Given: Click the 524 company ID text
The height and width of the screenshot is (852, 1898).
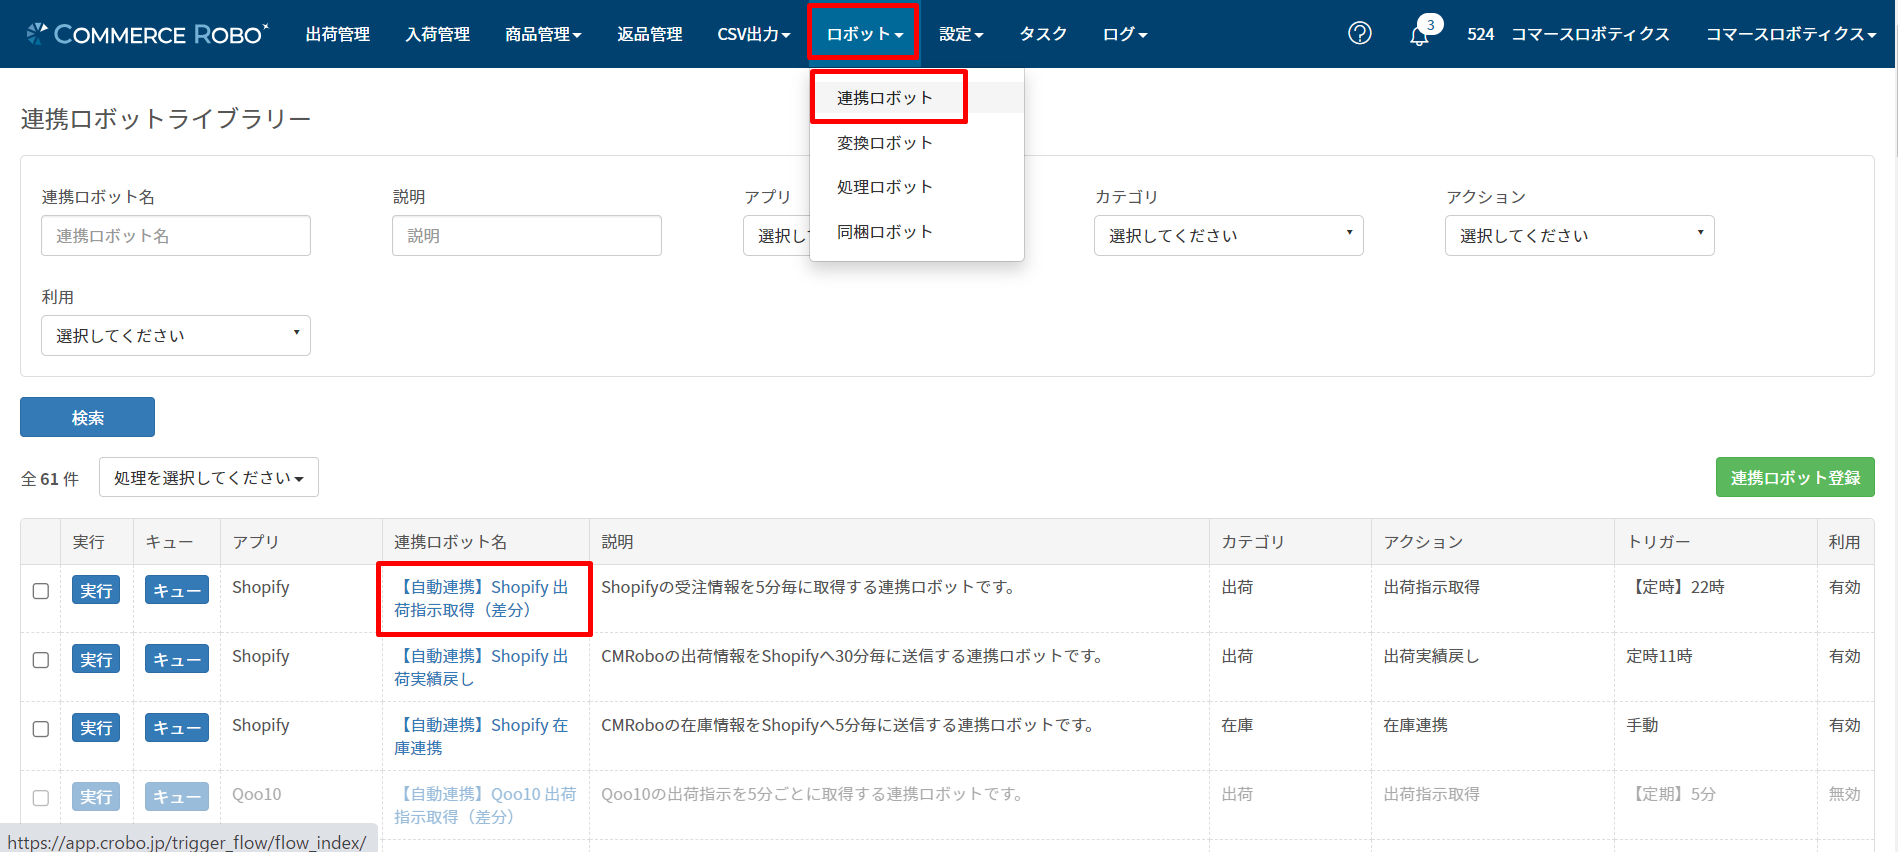Looking at the screenshot, I should pyautogui.click(x=1480, y=34).
